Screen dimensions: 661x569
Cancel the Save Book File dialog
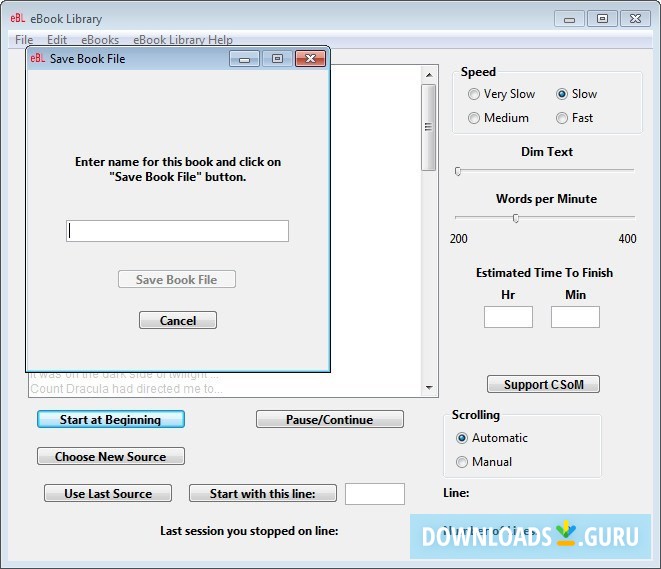[x=178, y=320]
